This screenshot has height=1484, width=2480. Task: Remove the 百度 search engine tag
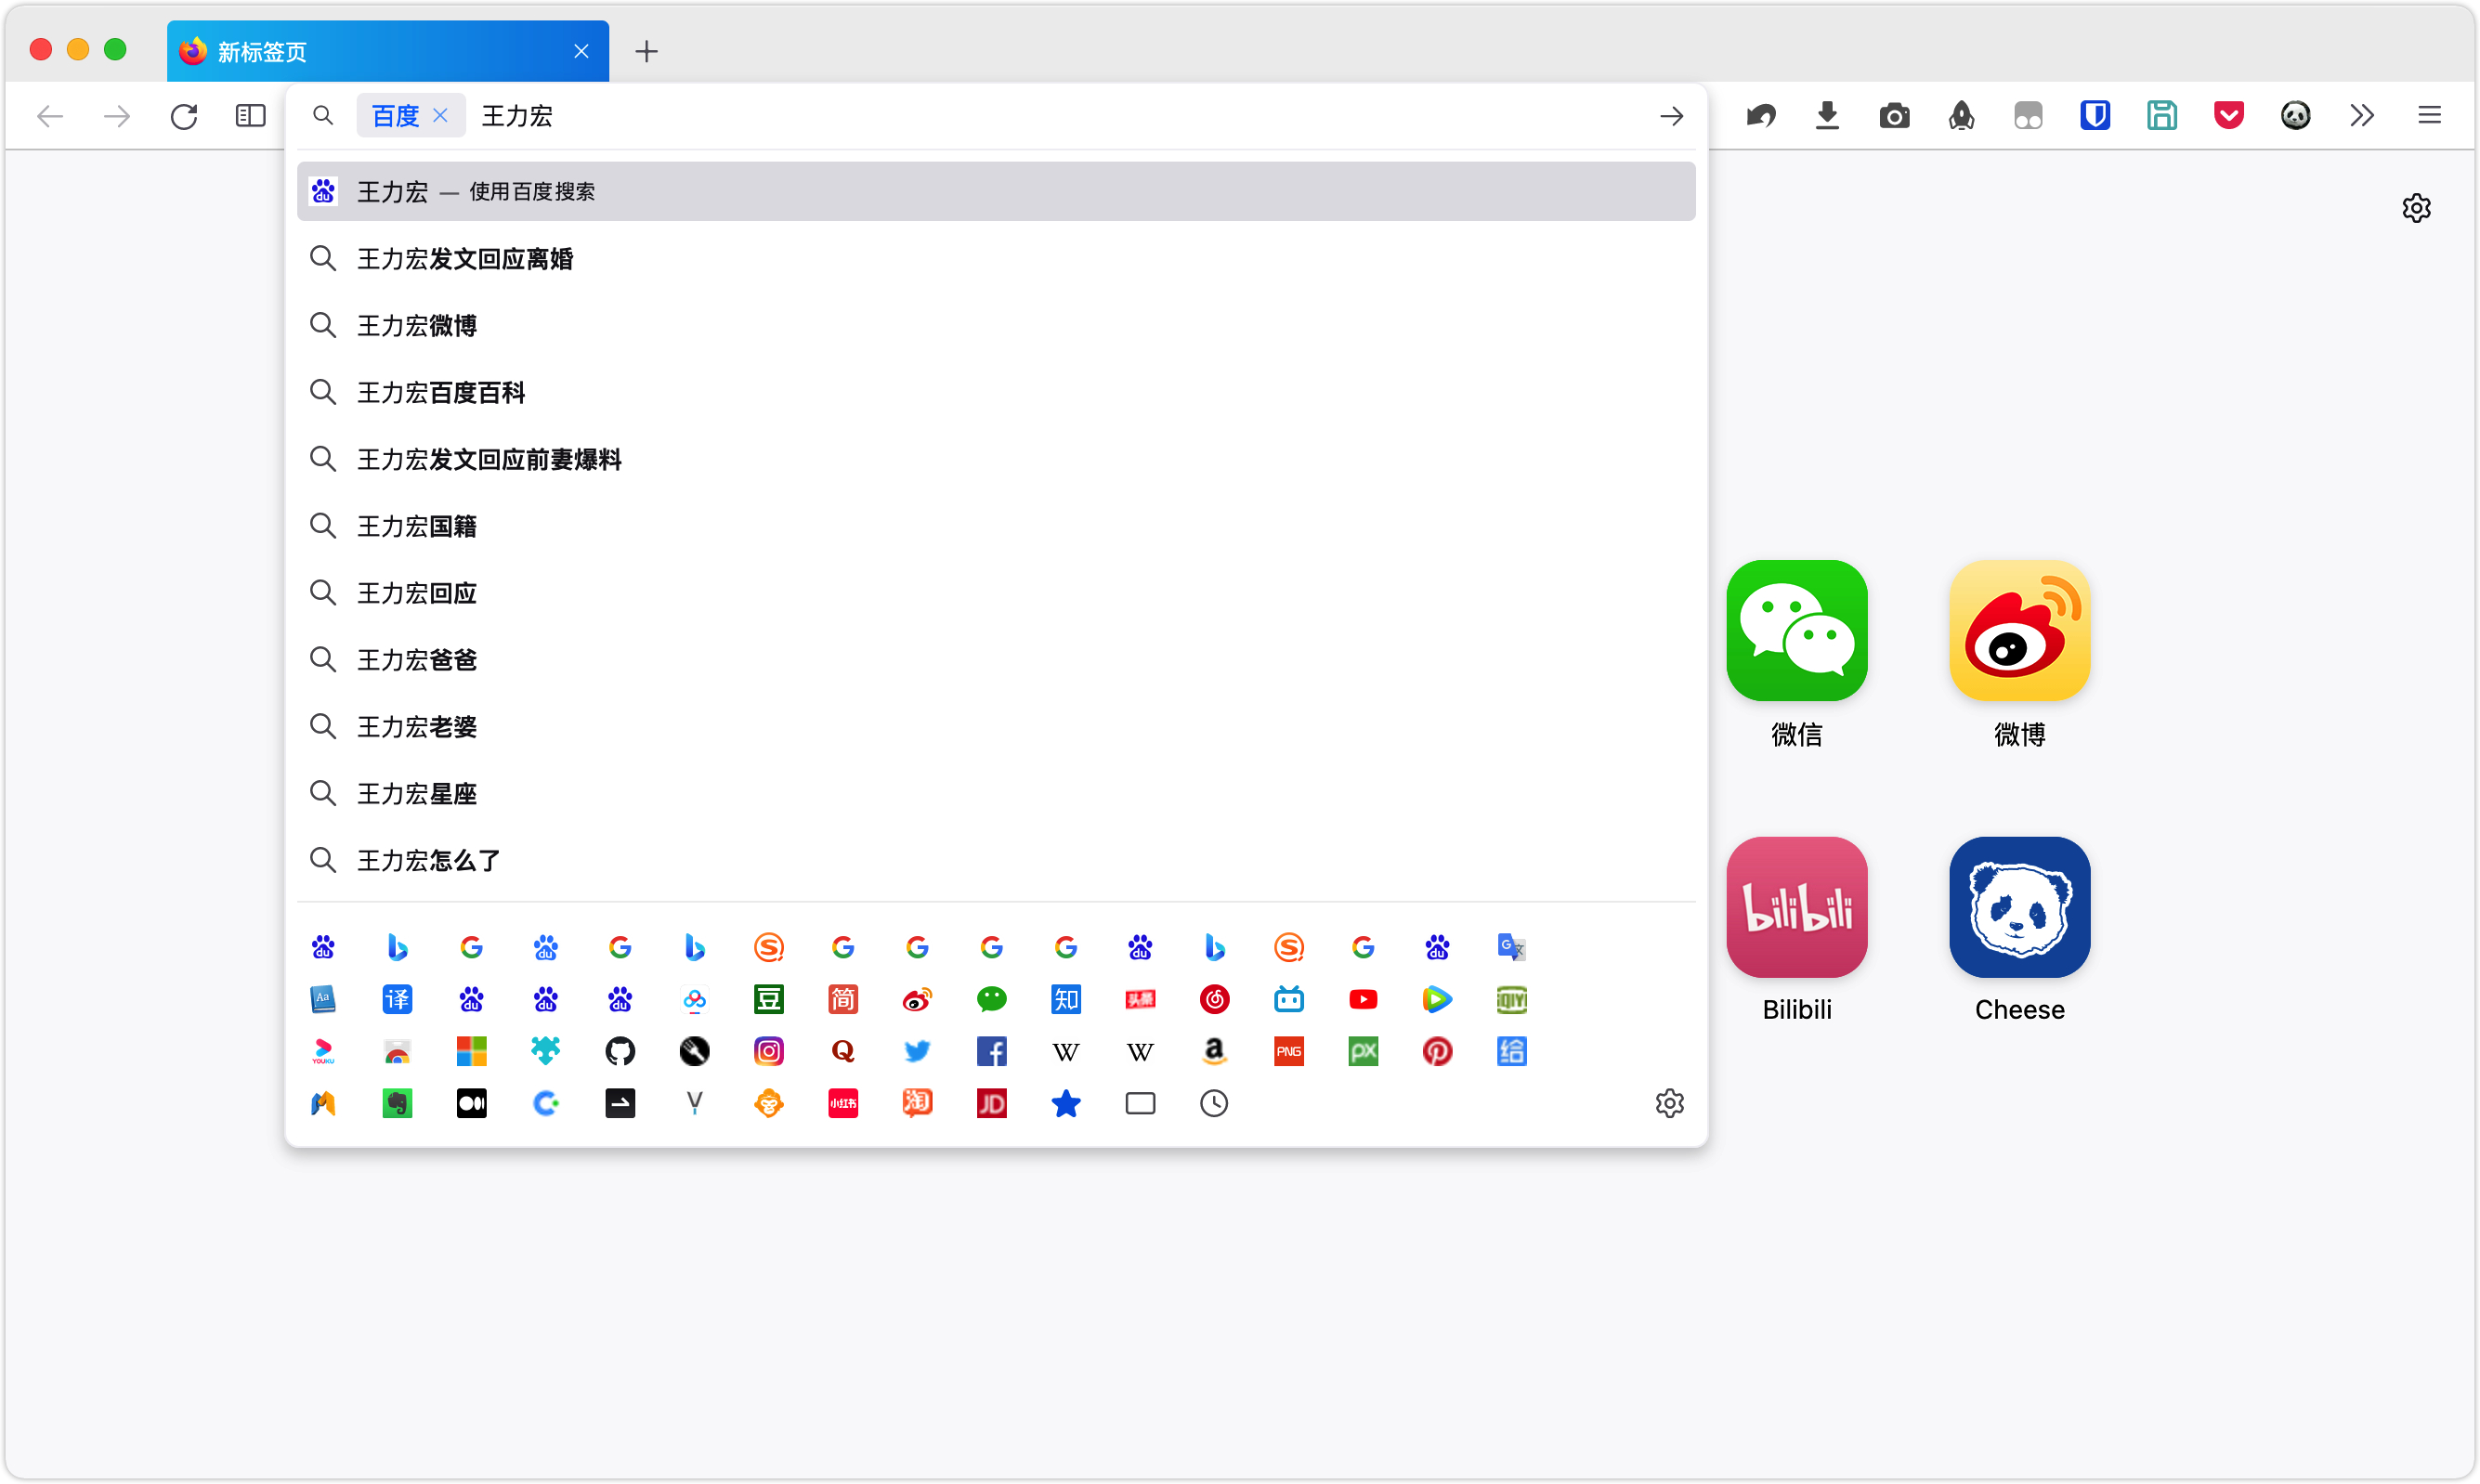440,116
